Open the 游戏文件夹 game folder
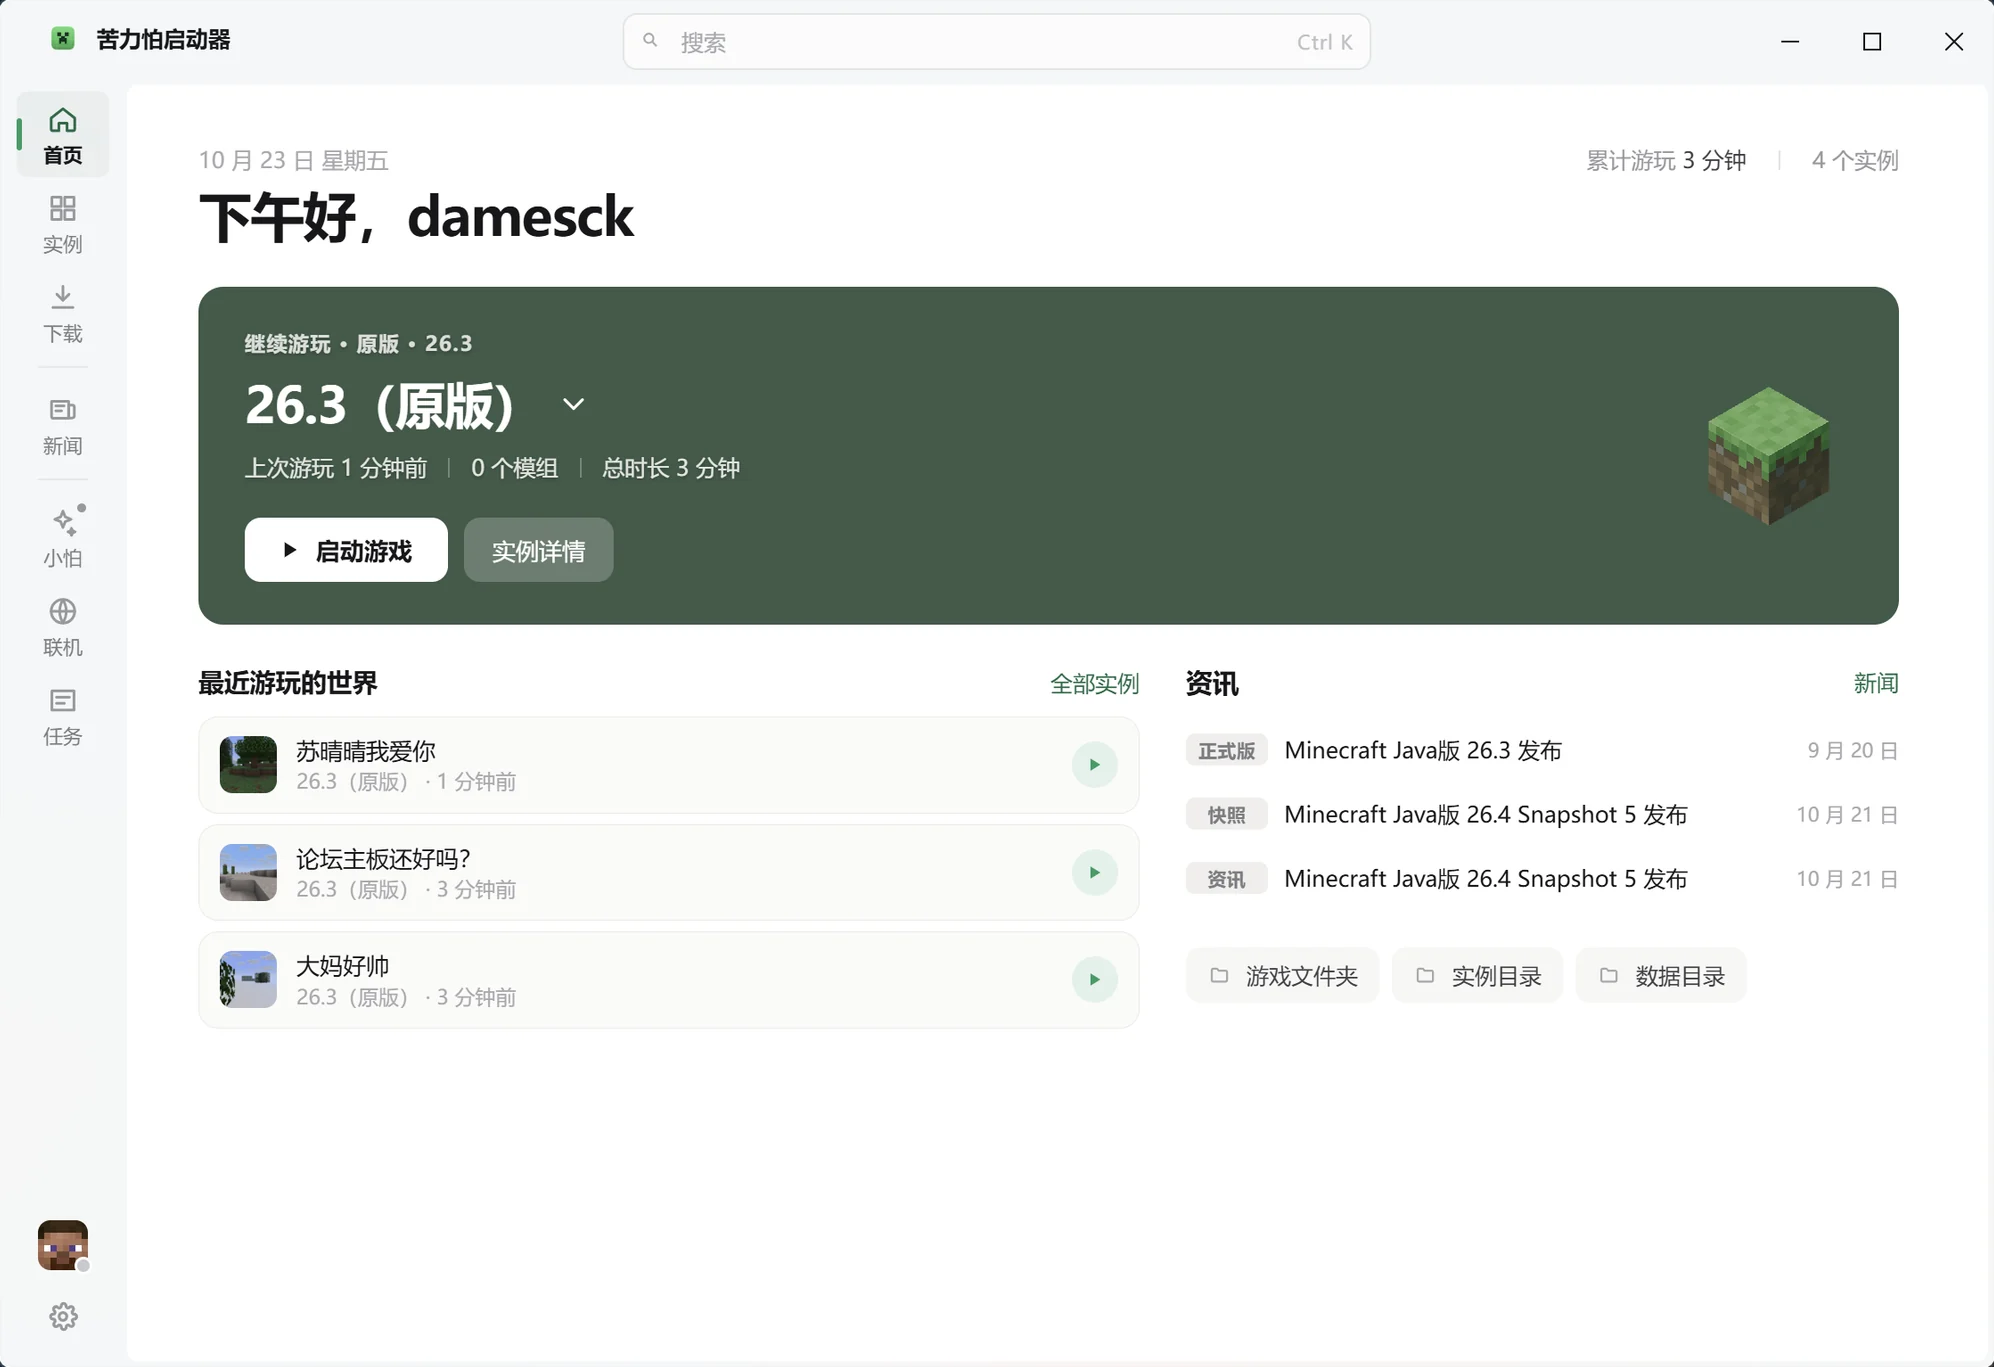Screen dimensions: 1994x1367 (x=1282, y=975)
